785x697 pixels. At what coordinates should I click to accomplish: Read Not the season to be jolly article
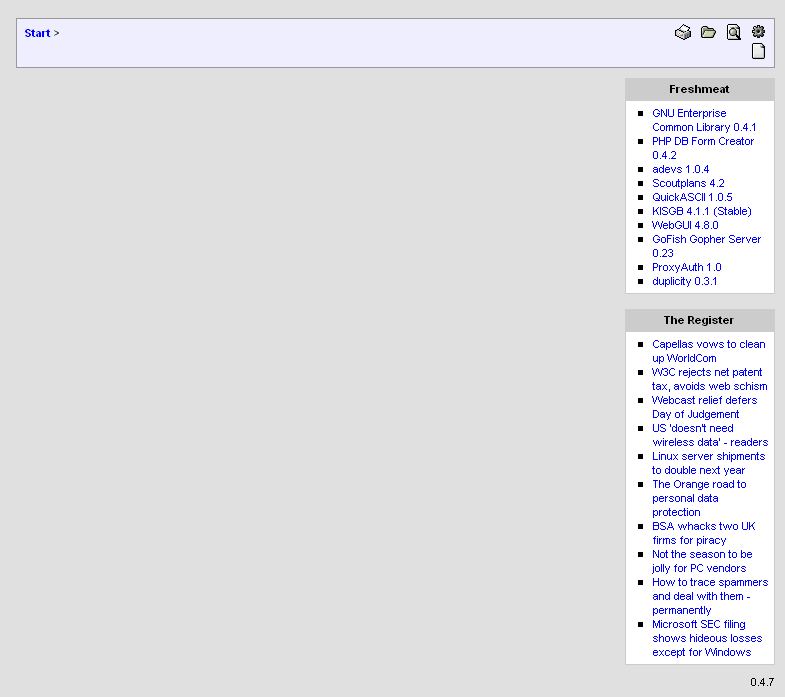[x=702, y=561]
